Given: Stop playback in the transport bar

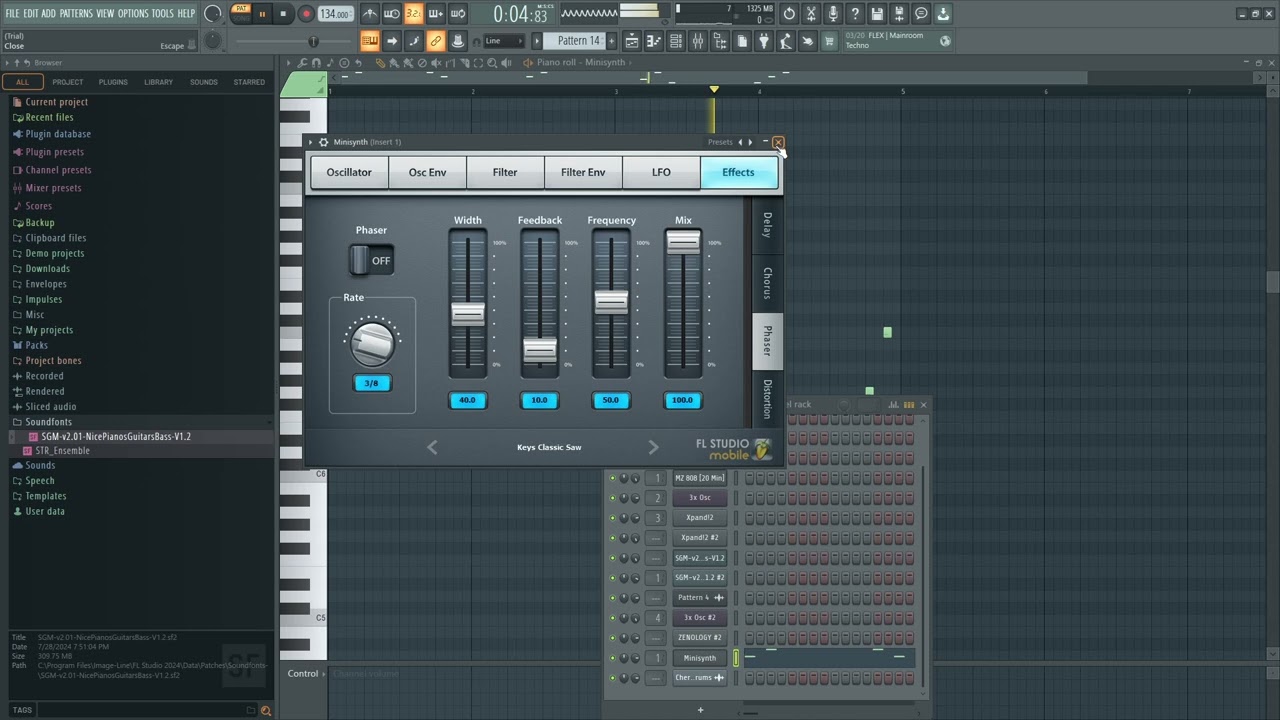Looking at the screenshot, I should coord(283,14).
